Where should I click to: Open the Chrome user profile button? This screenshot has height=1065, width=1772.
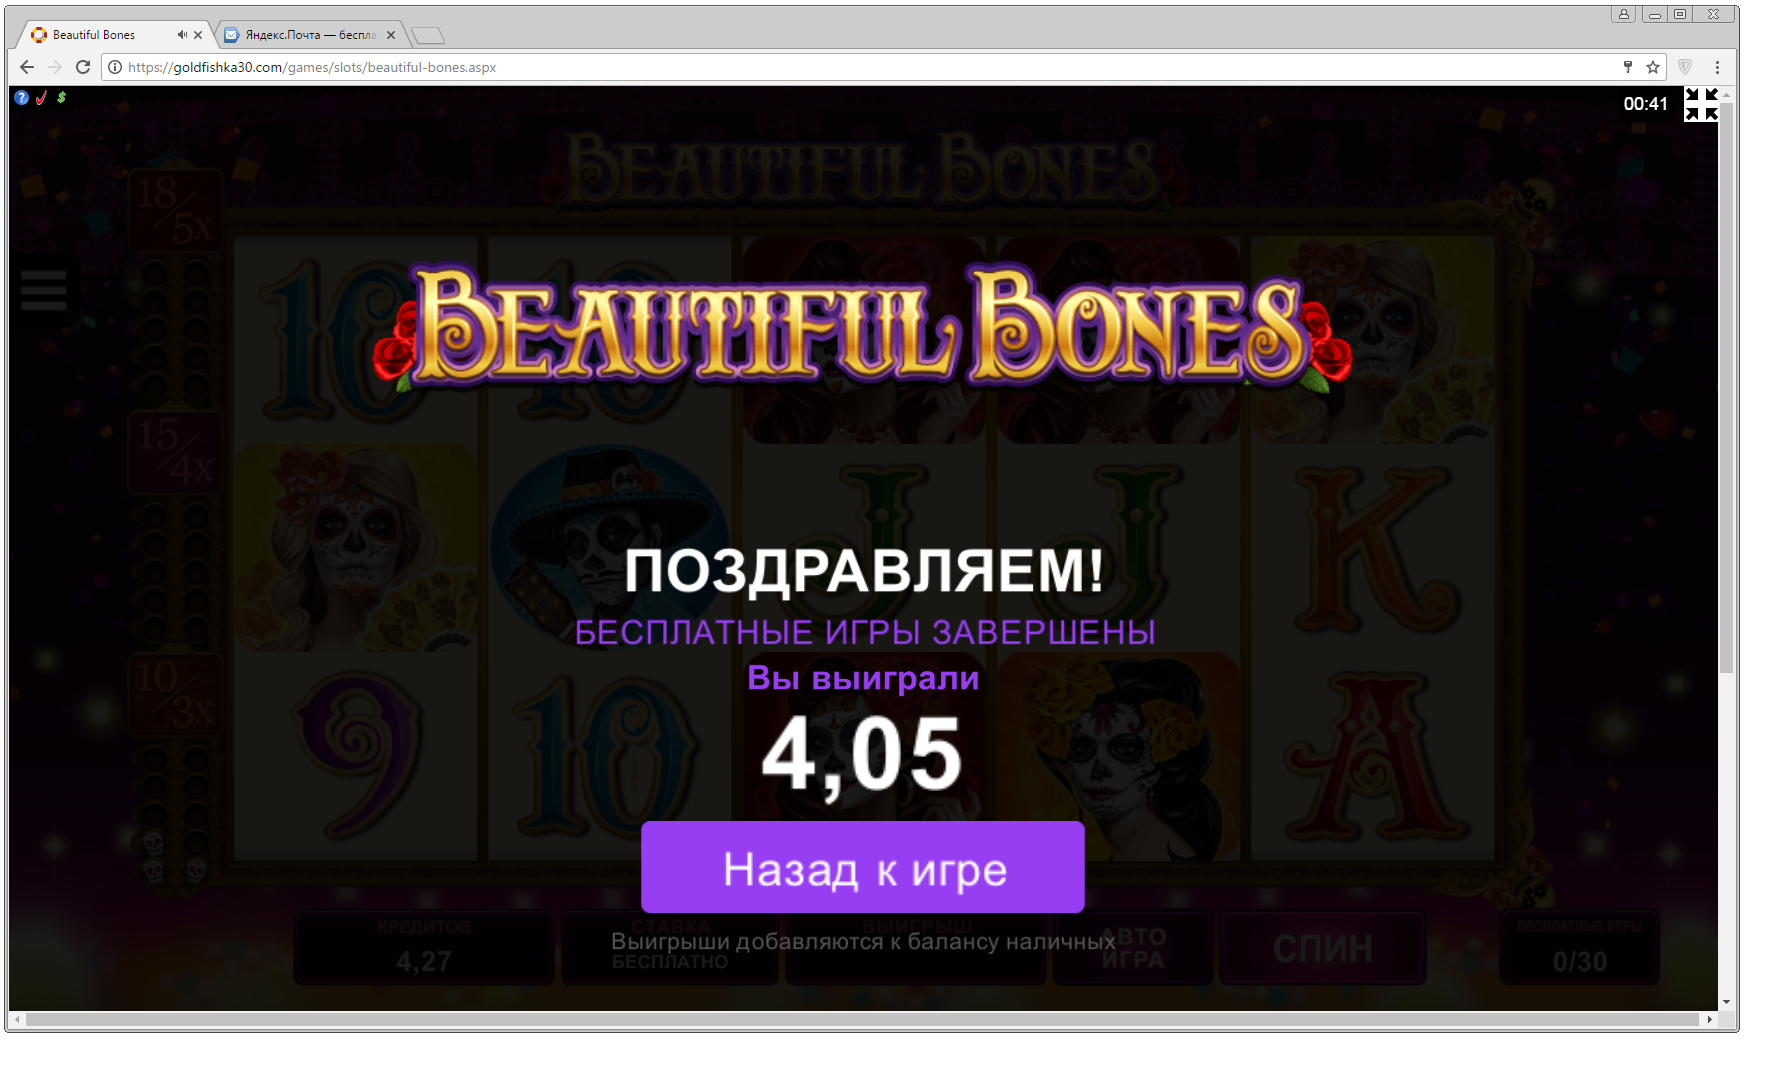(x=1623, y=14)
